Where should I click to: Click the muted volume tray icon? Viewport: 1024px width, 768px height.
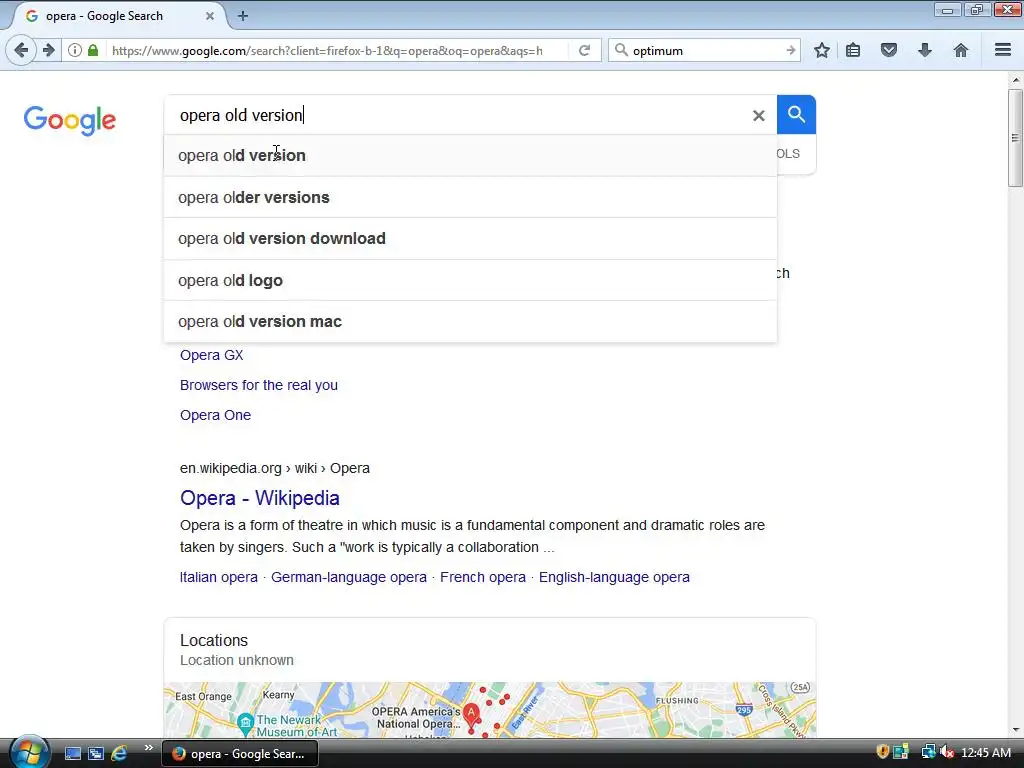[947, 752]
